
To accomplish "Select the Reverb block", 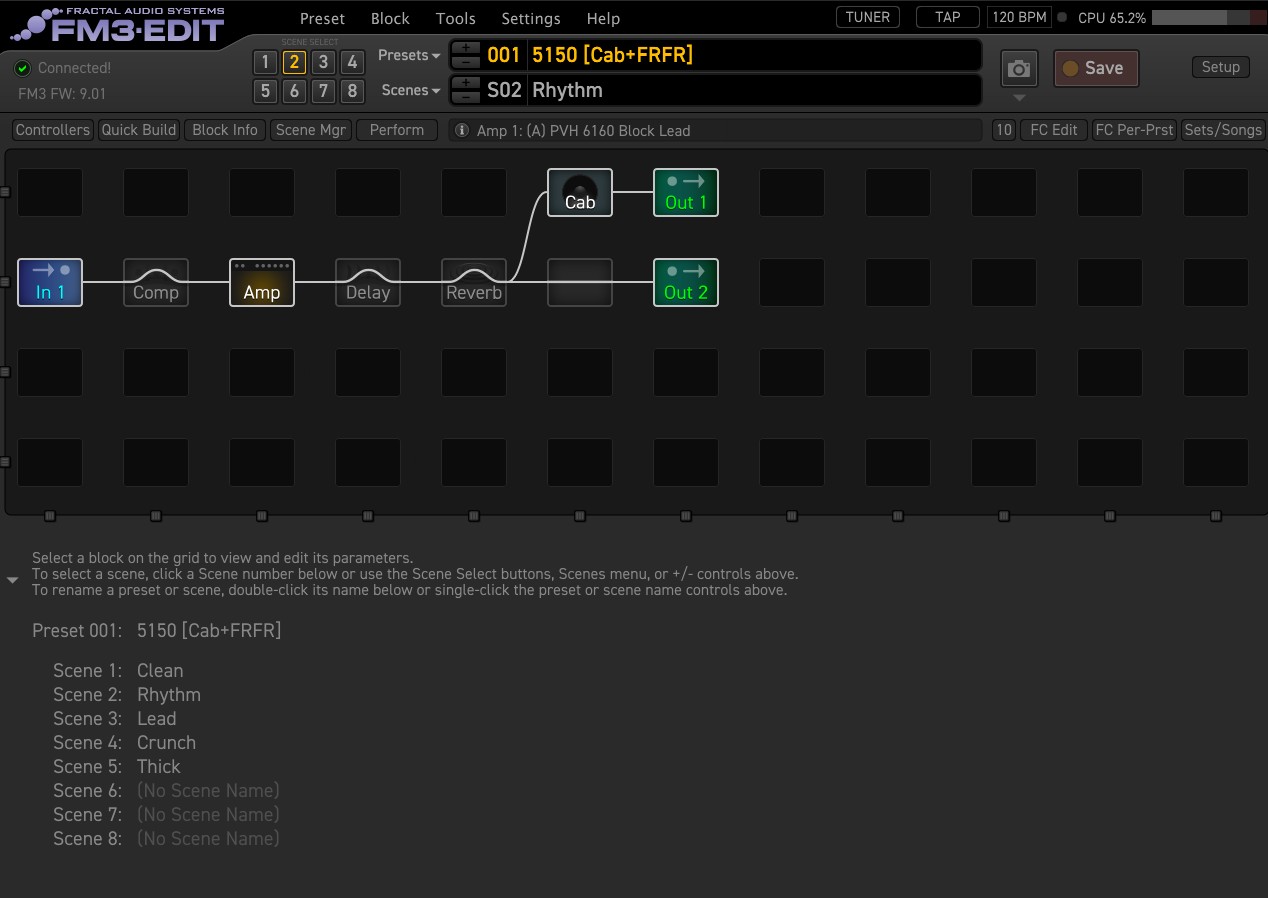I will coord(474,282).
